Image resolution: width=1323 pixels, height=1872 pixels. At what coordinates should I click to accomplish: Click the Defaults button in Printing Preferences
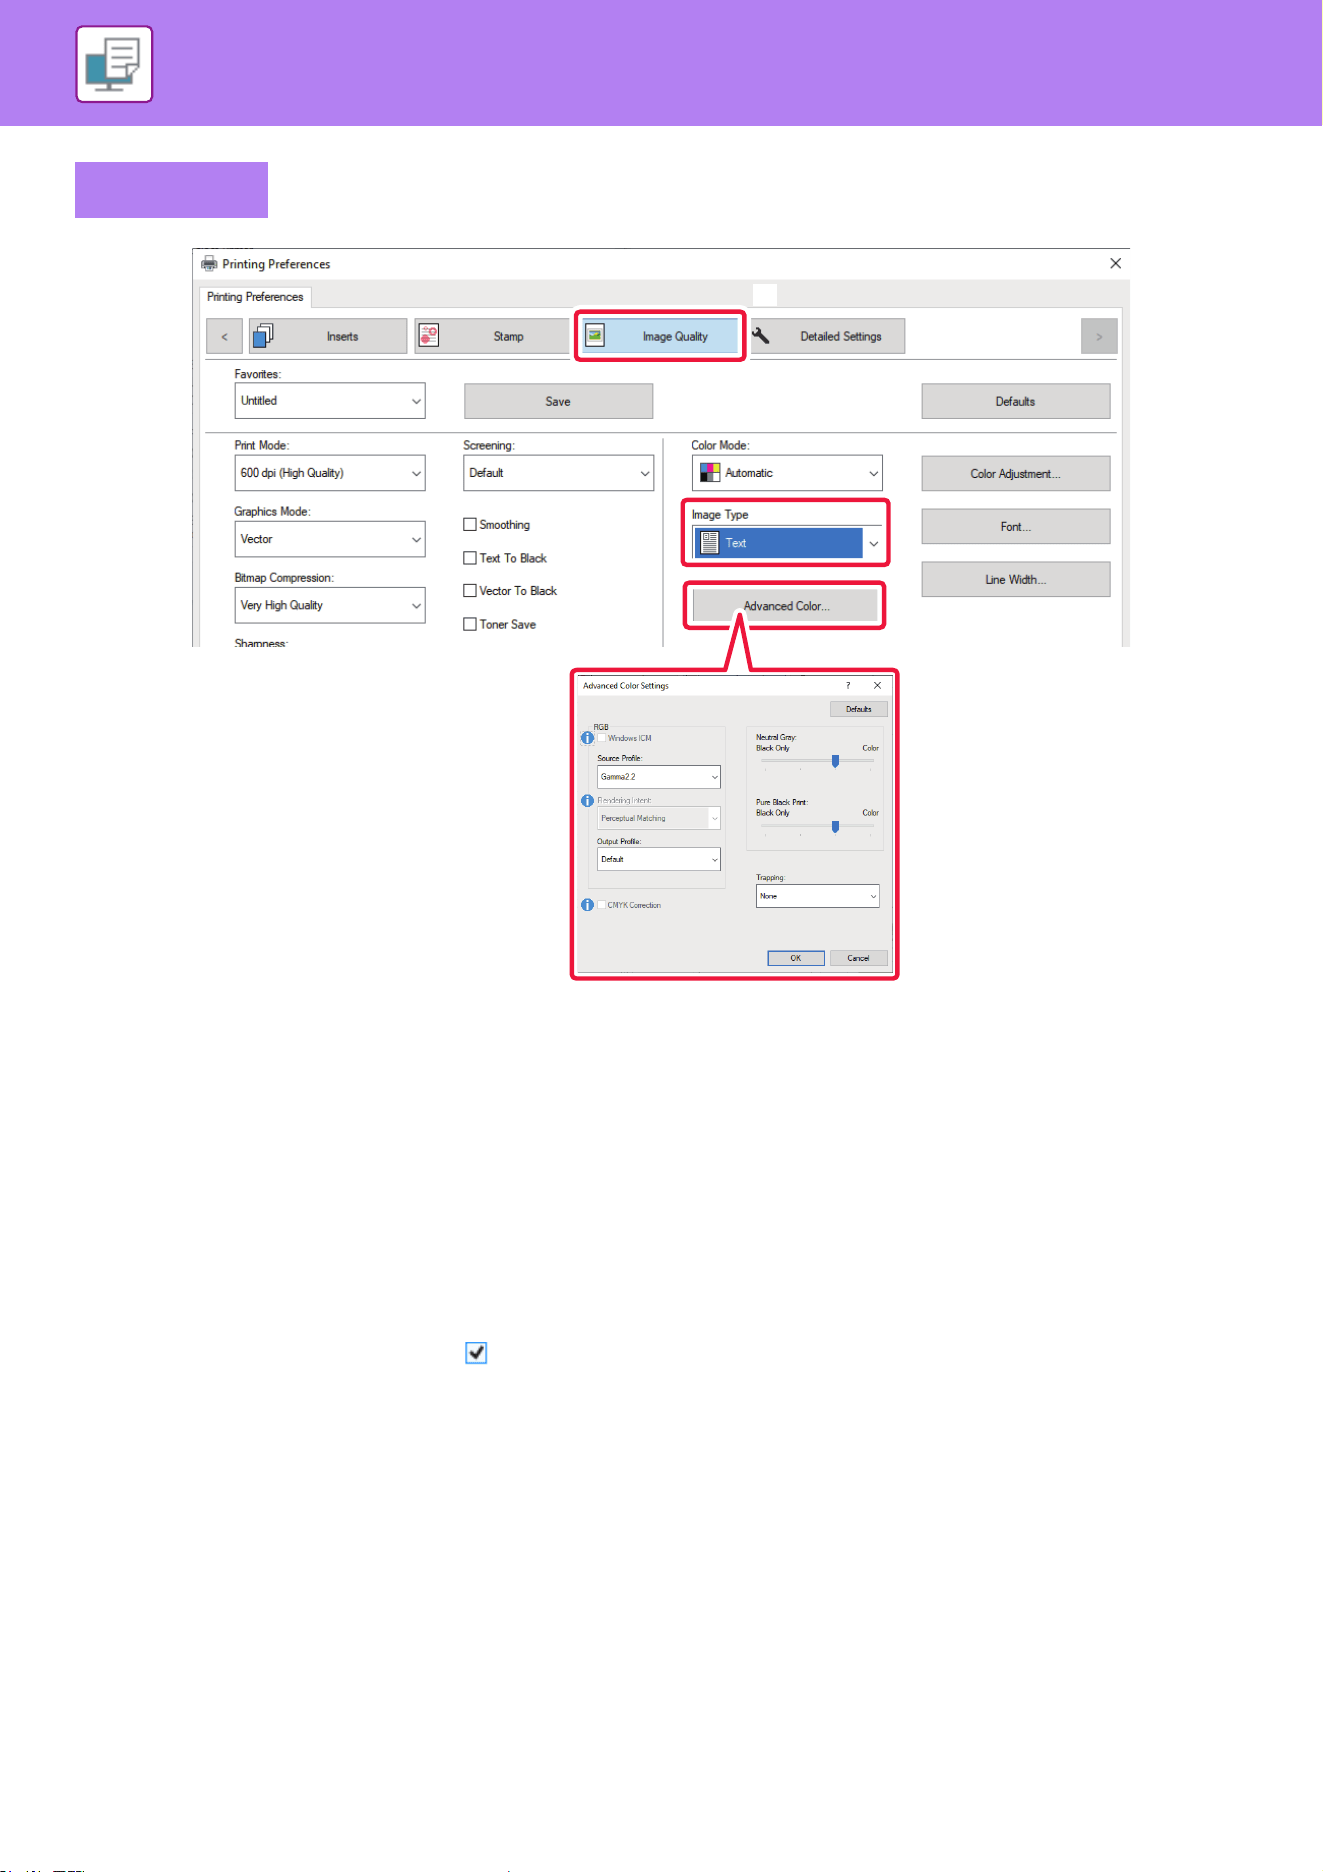1015,401
